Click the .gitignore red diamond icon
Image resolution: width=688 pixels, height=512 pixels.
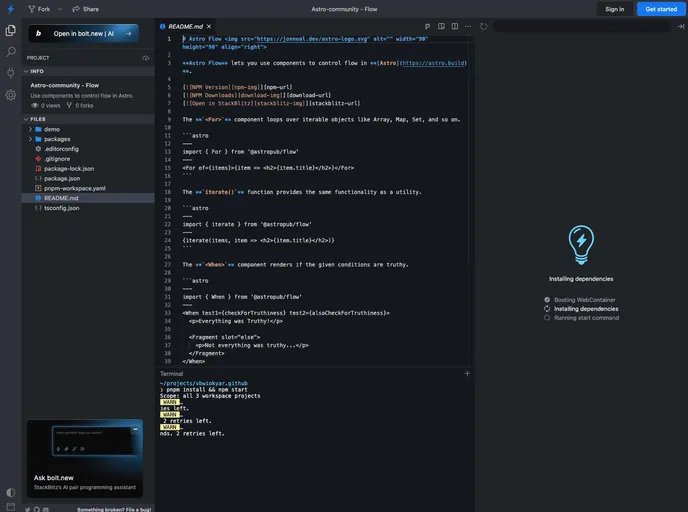(x=38, y=159)
